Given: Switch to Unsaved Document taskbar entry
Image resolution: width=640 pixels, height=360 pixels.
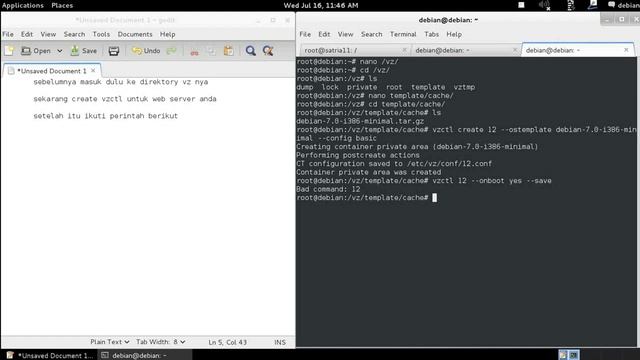Looking at the screenshot, I should coord(50,356).
